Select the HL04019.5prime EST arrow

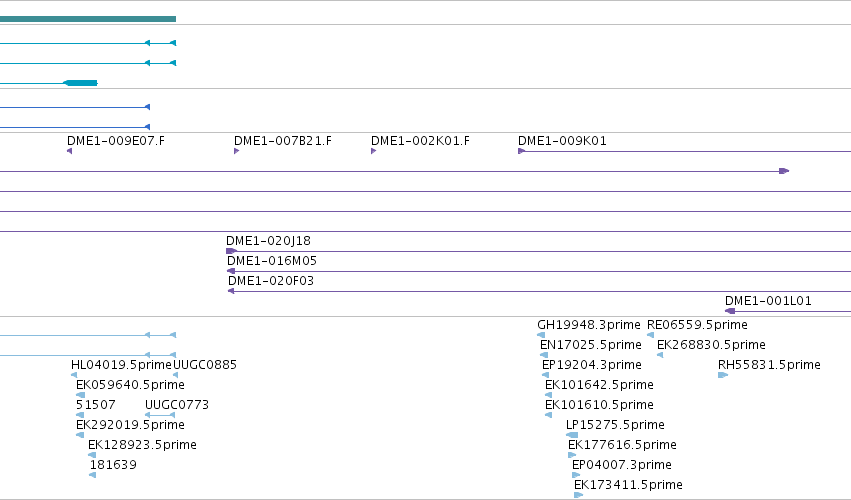74,375
